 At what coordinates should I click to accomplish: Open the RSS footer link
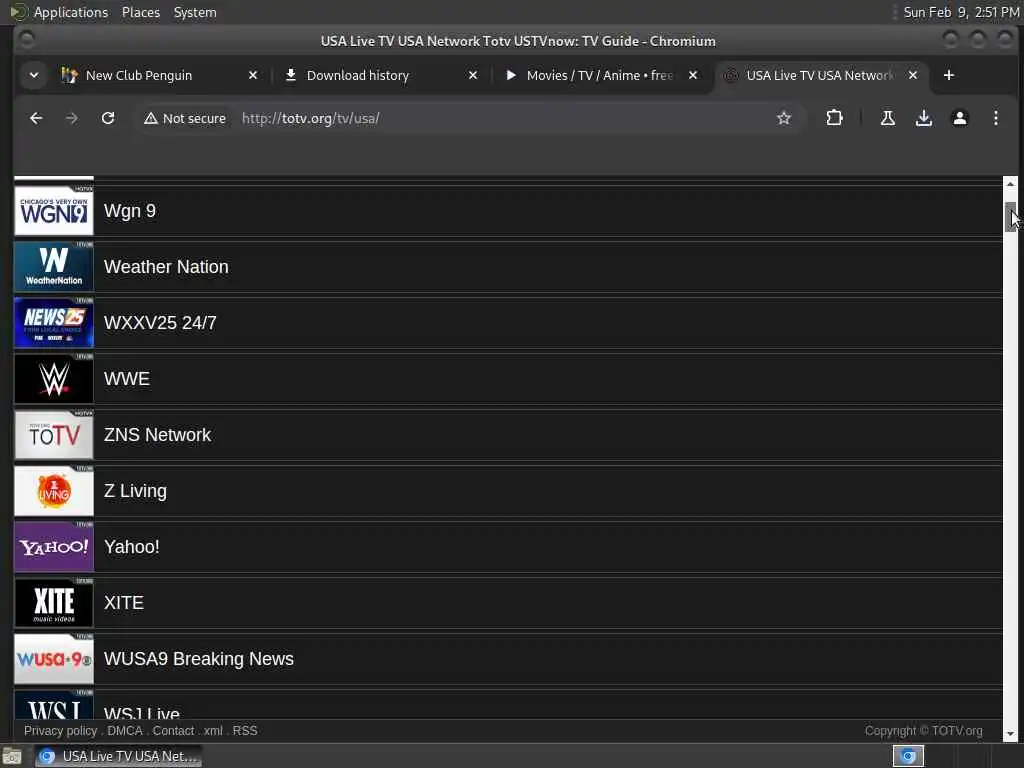(x=245, y=731)
